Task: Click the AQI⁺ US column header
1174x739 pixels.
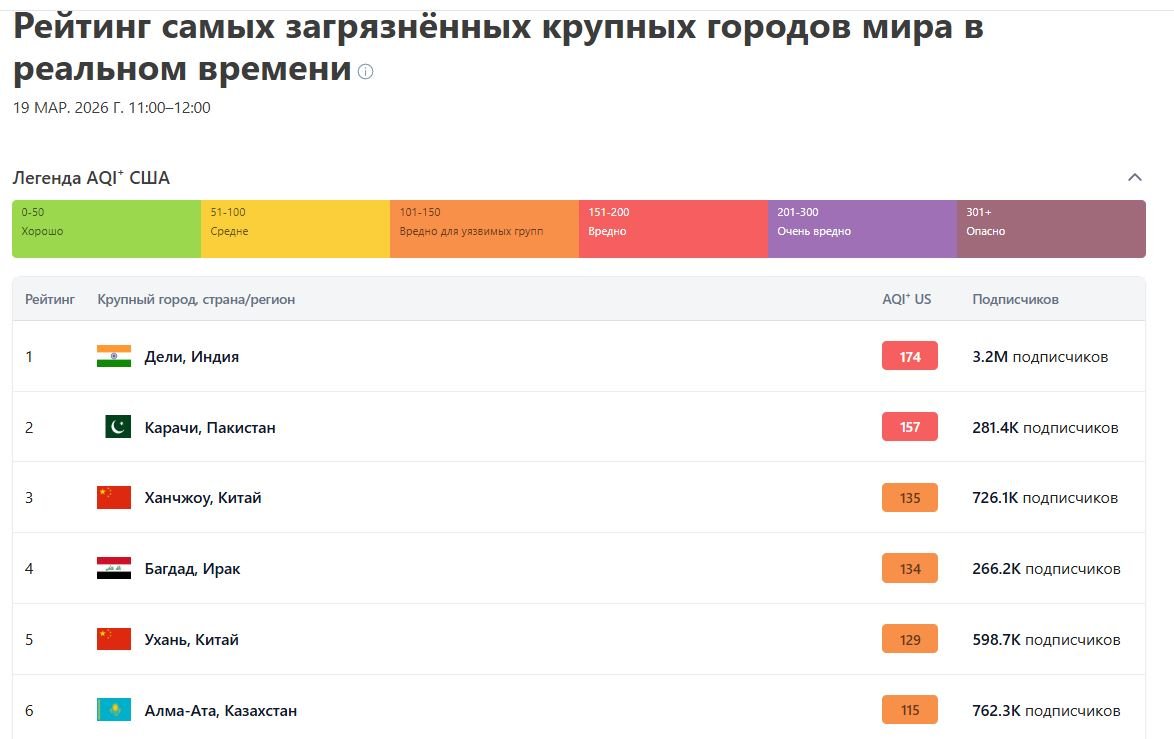Action: click(906, 299)
